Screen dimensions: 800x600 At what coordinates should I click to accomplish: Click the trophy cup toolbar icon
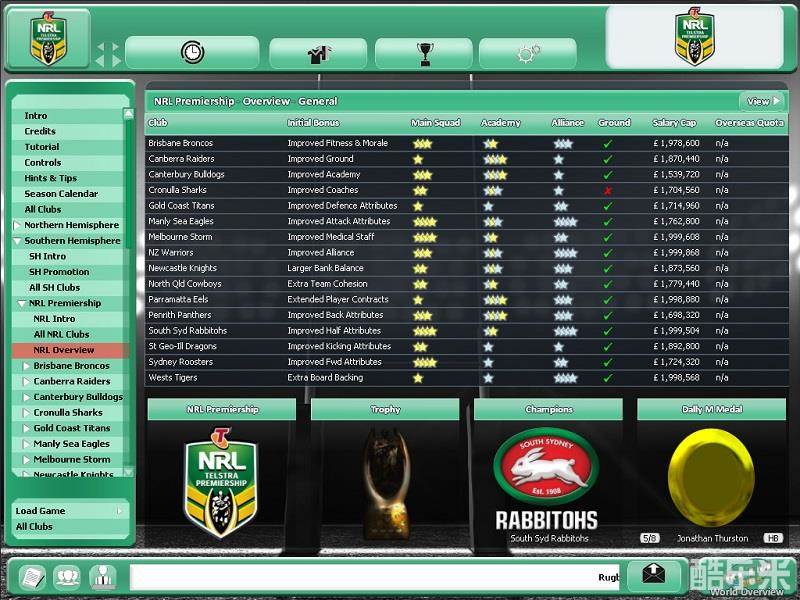point(424,53)
